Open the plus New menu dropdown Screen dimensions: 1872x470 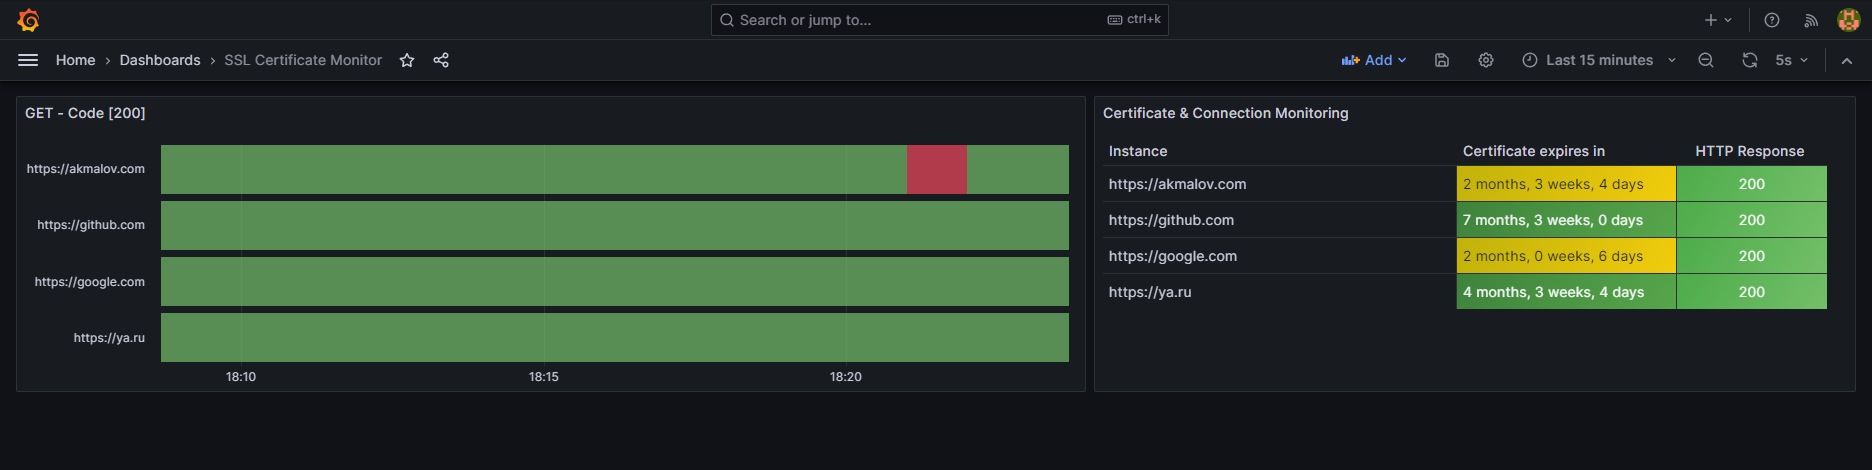[x=1718, y=20]
